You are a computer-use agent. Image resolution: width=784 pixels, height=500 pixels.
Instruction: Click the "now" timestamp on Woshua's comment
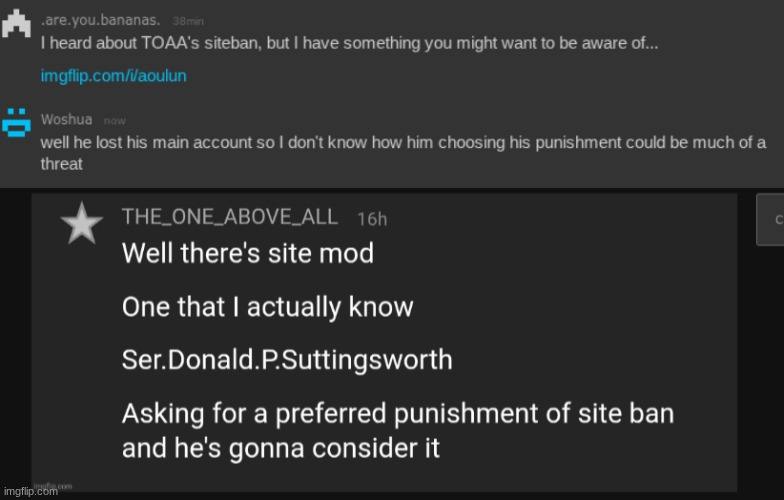click(115, 121)
